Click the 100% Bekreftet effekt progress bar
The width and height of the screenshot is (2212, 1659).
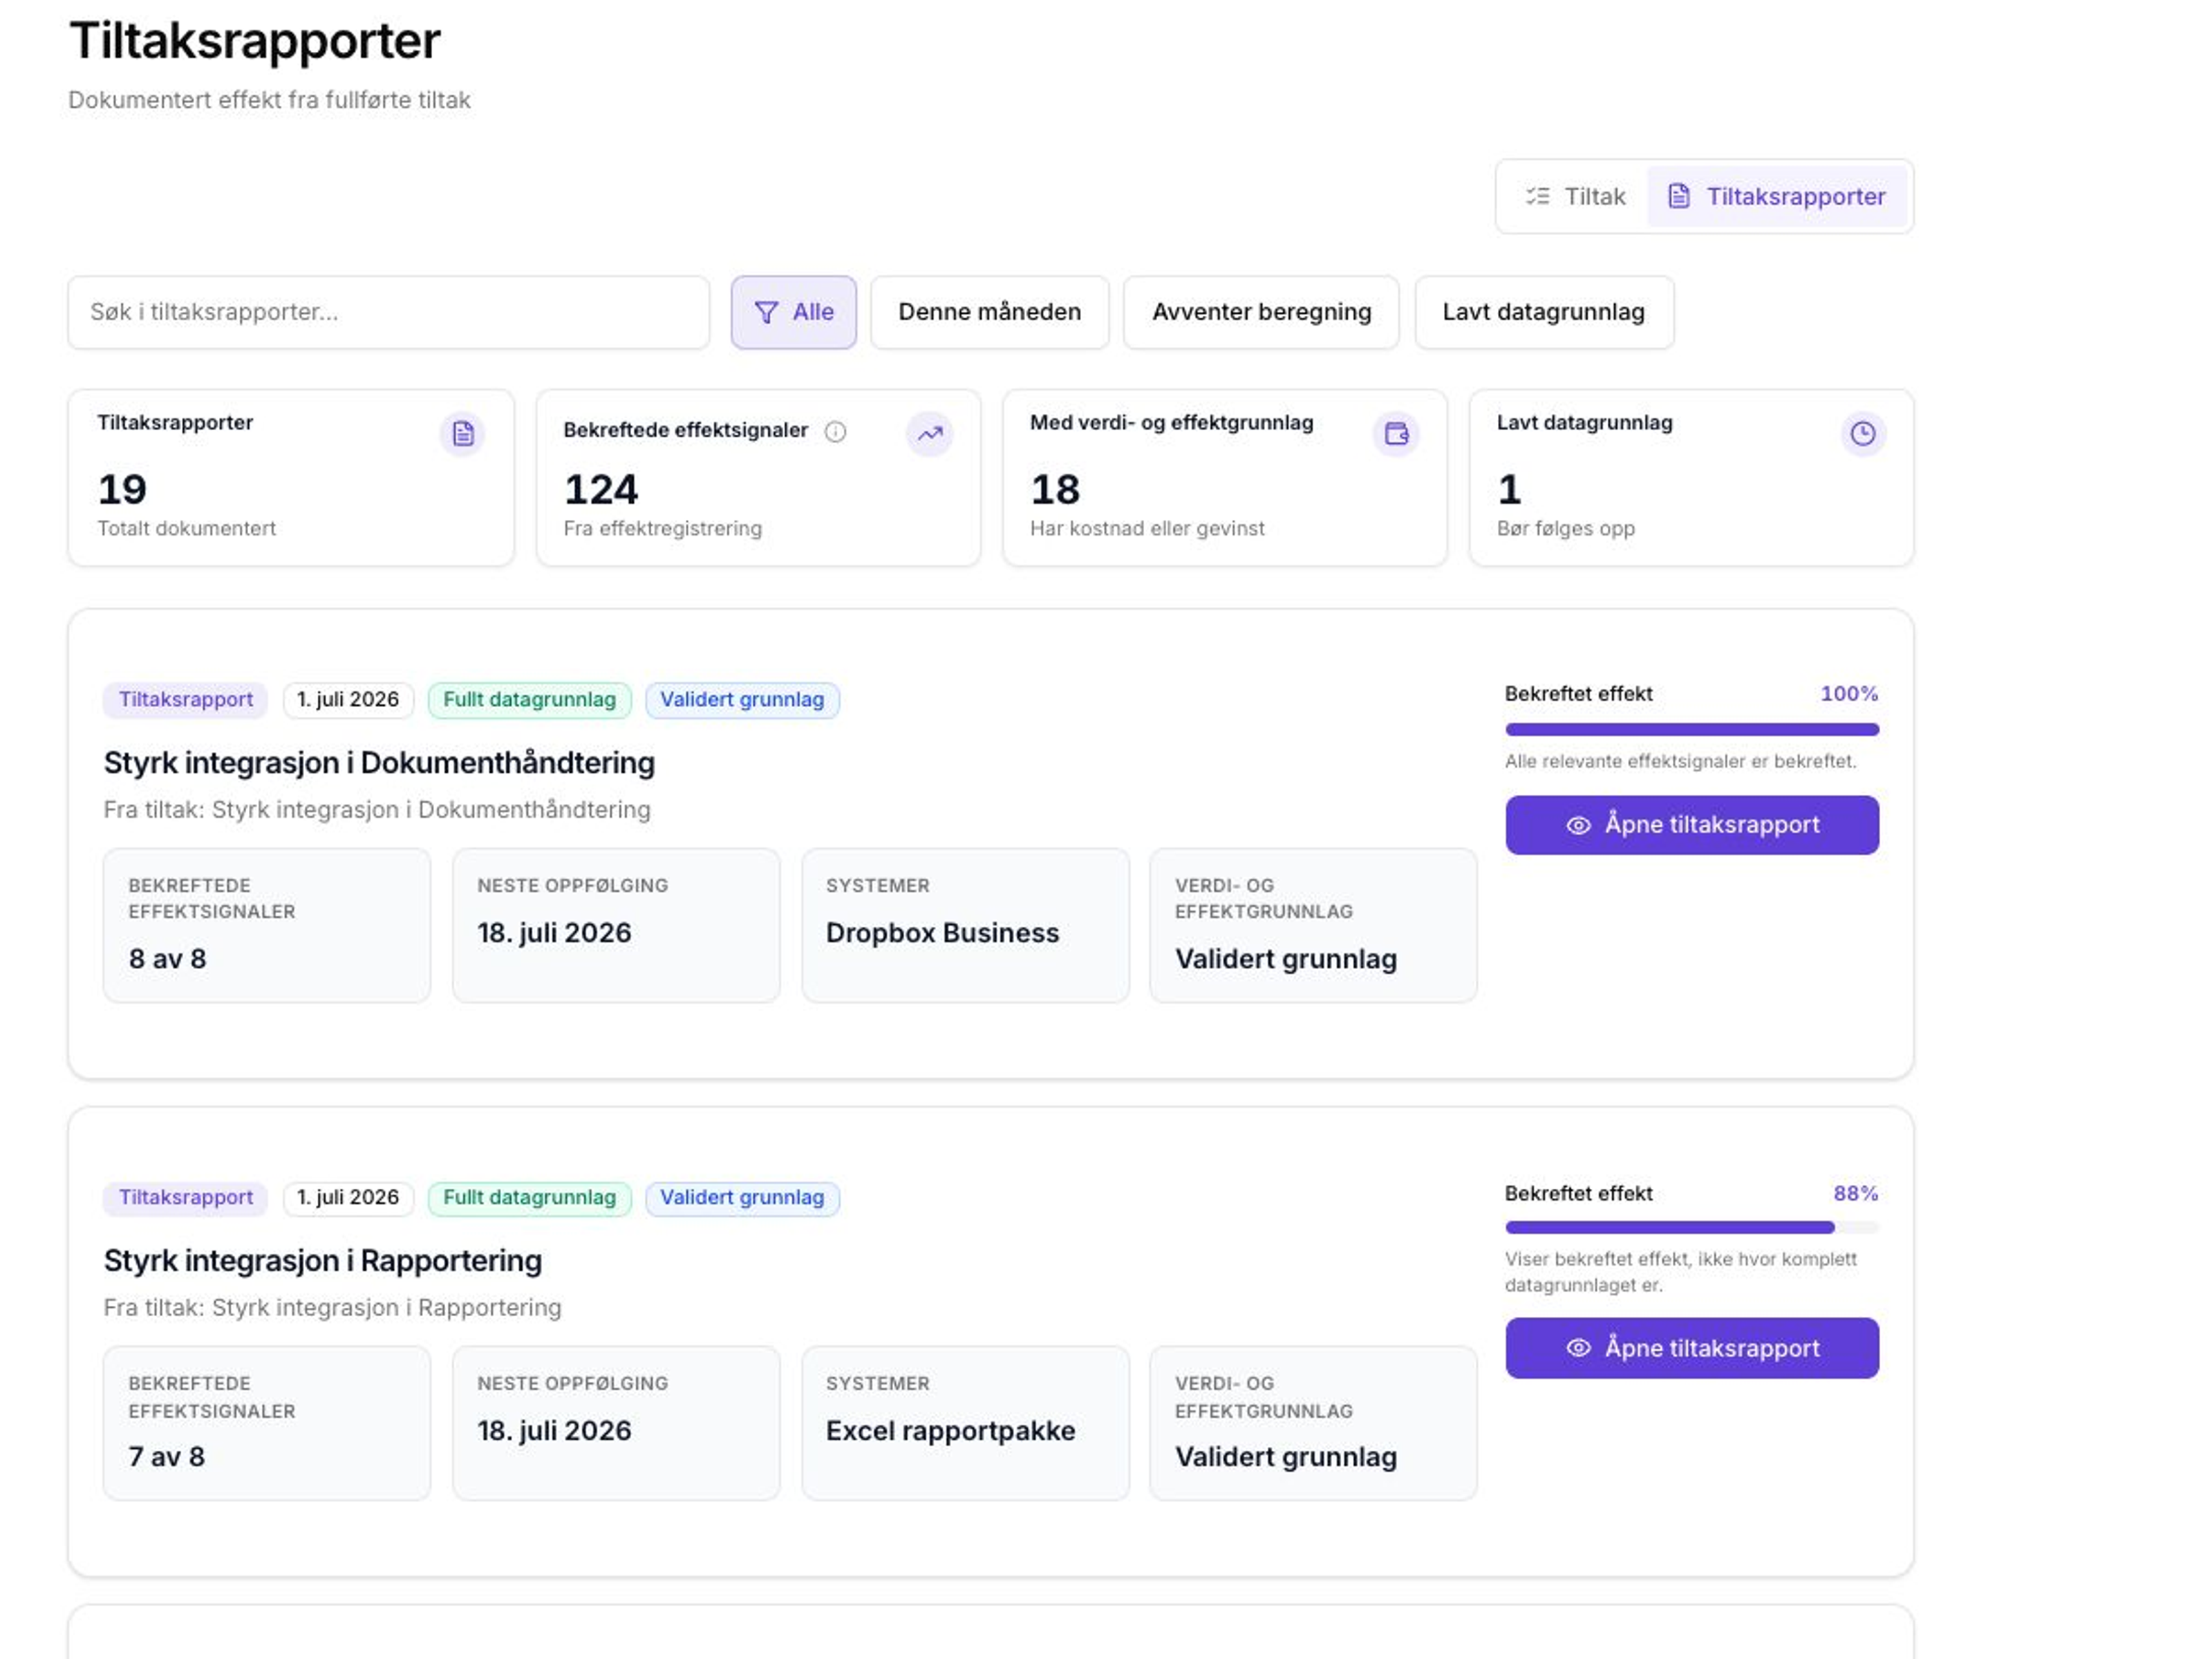click(x=1692, y=729)
